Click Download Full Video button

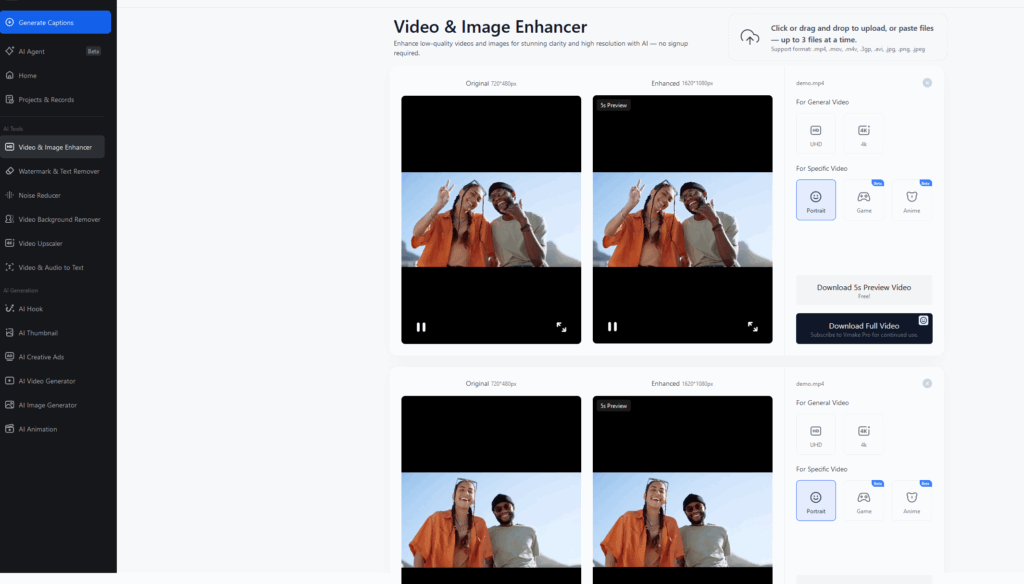pos(864,329)
